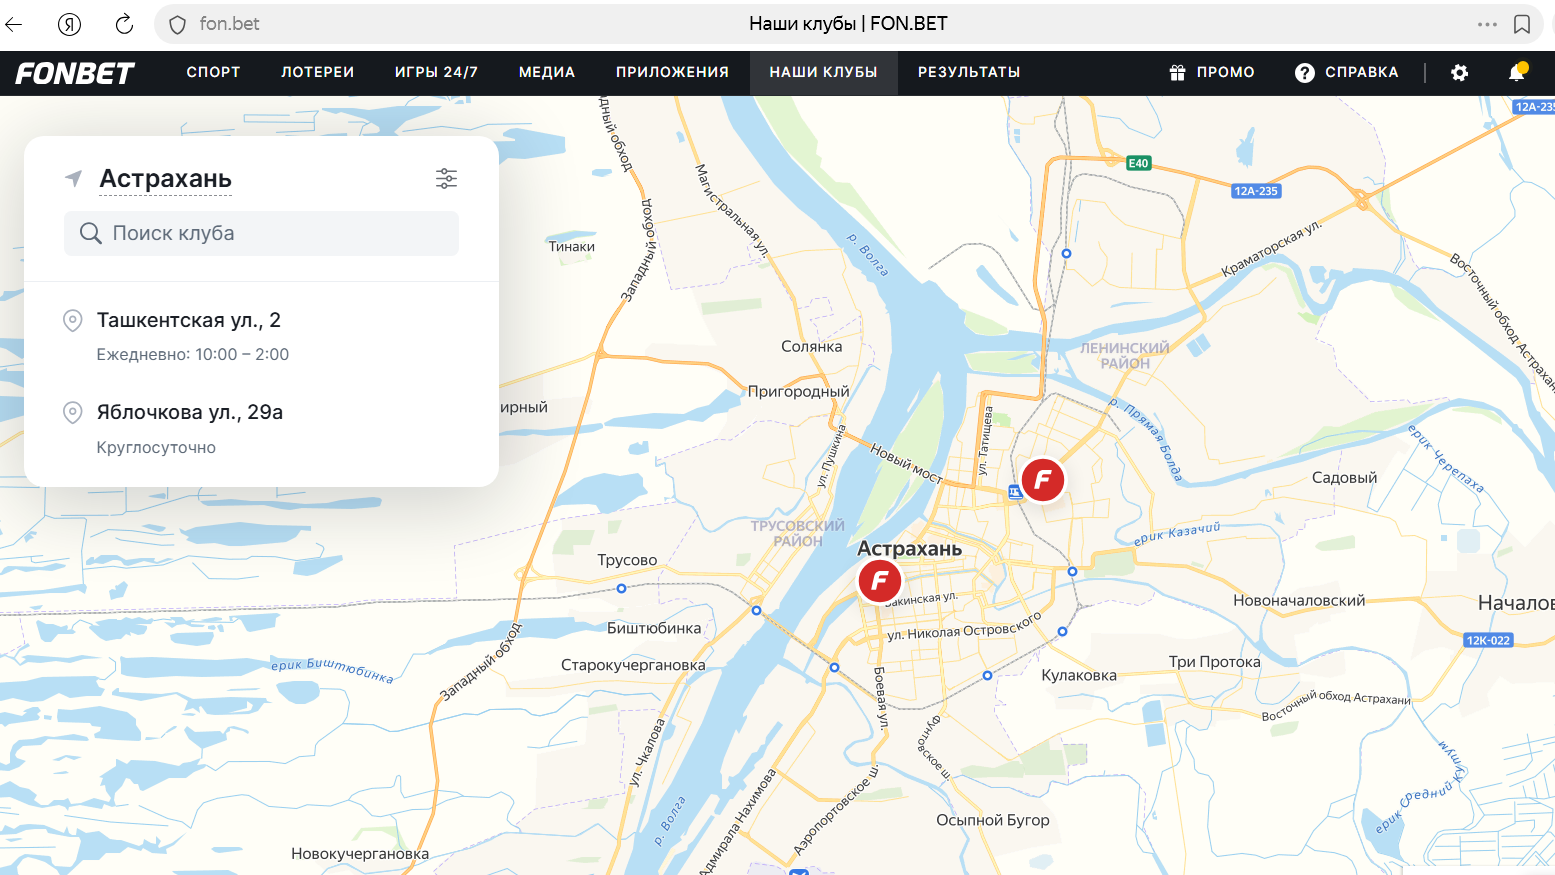Open club filters icon
The height and width of the screenshot is (875, 1555).
[x=446, y=178]
